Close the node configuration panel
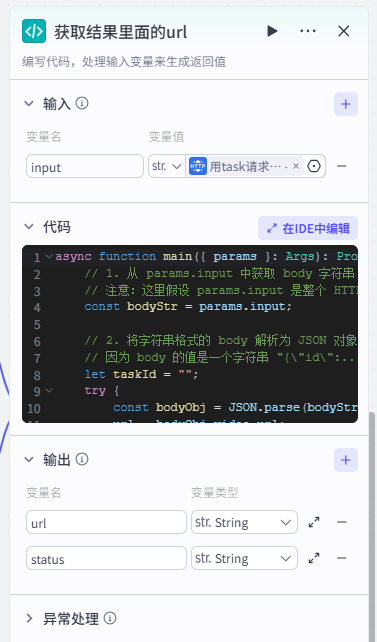 click(x=343, y=31)
